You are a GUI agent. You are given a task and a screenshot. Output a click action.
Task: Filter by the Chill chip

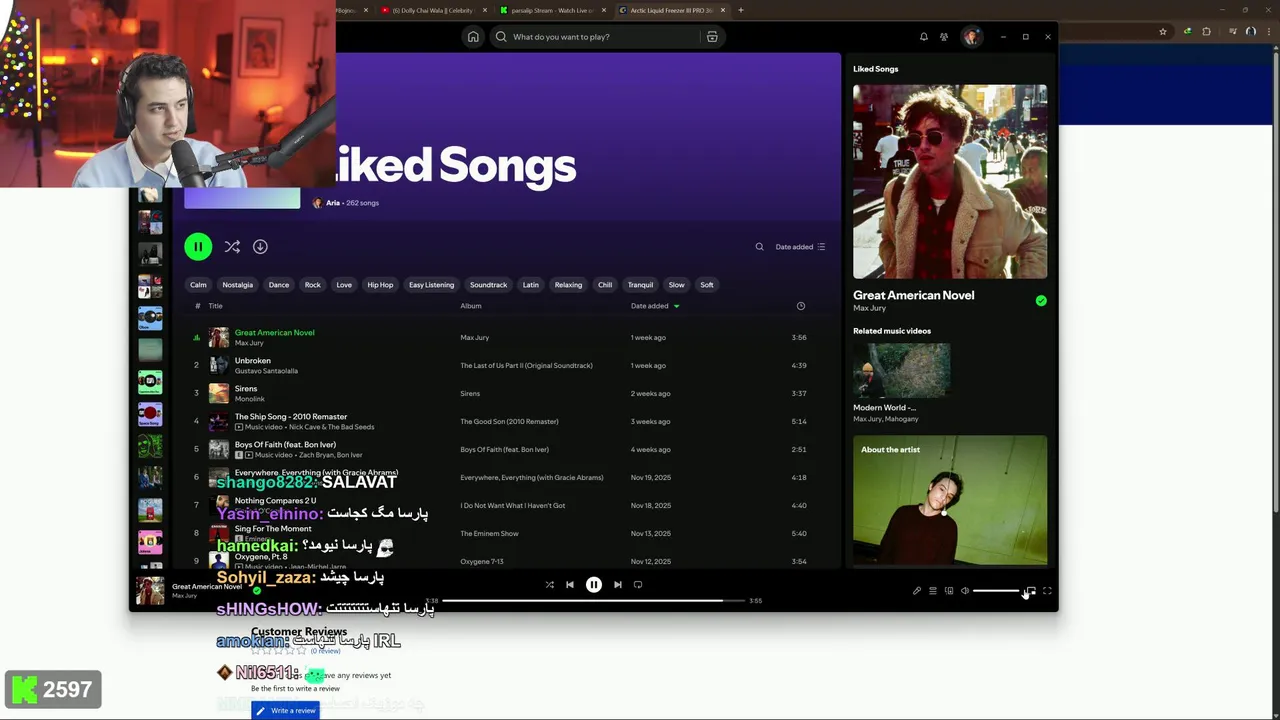[x=605, y=285]
